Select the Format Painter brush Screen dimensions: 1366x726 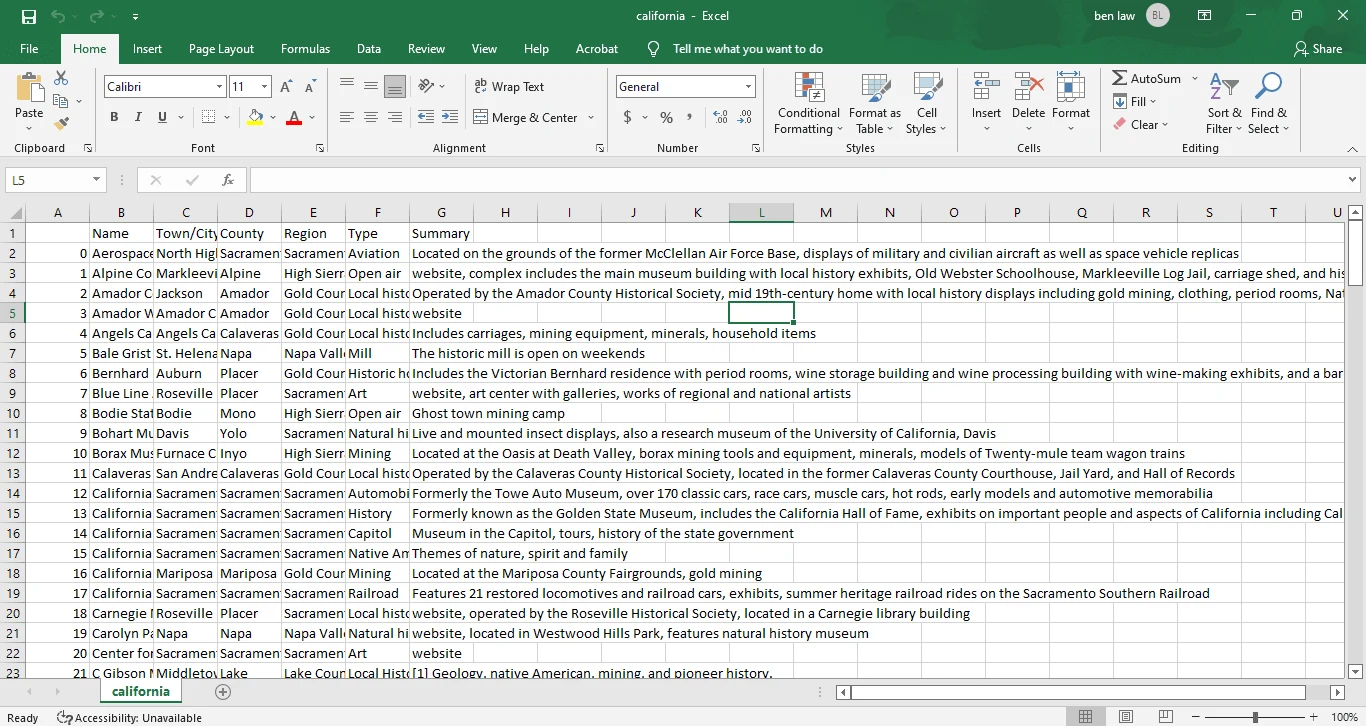pos(61,124)
